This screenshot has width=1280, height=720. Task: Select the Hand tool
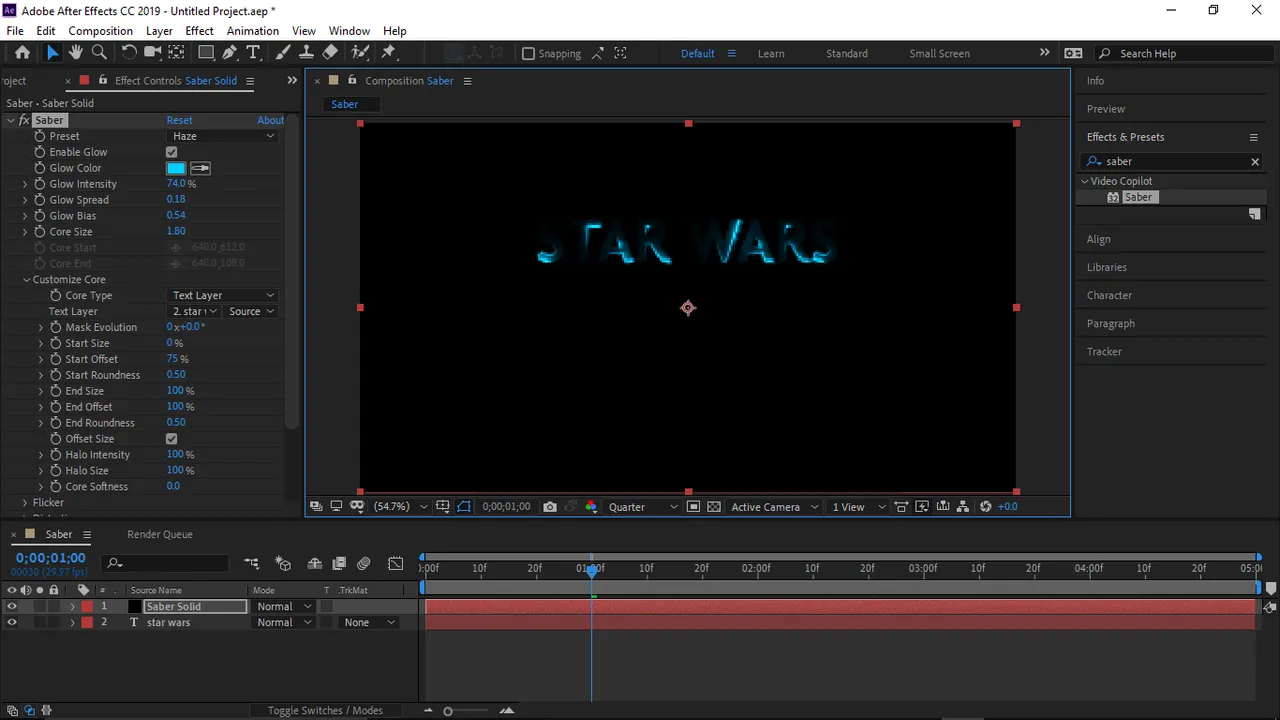point(75,53)
